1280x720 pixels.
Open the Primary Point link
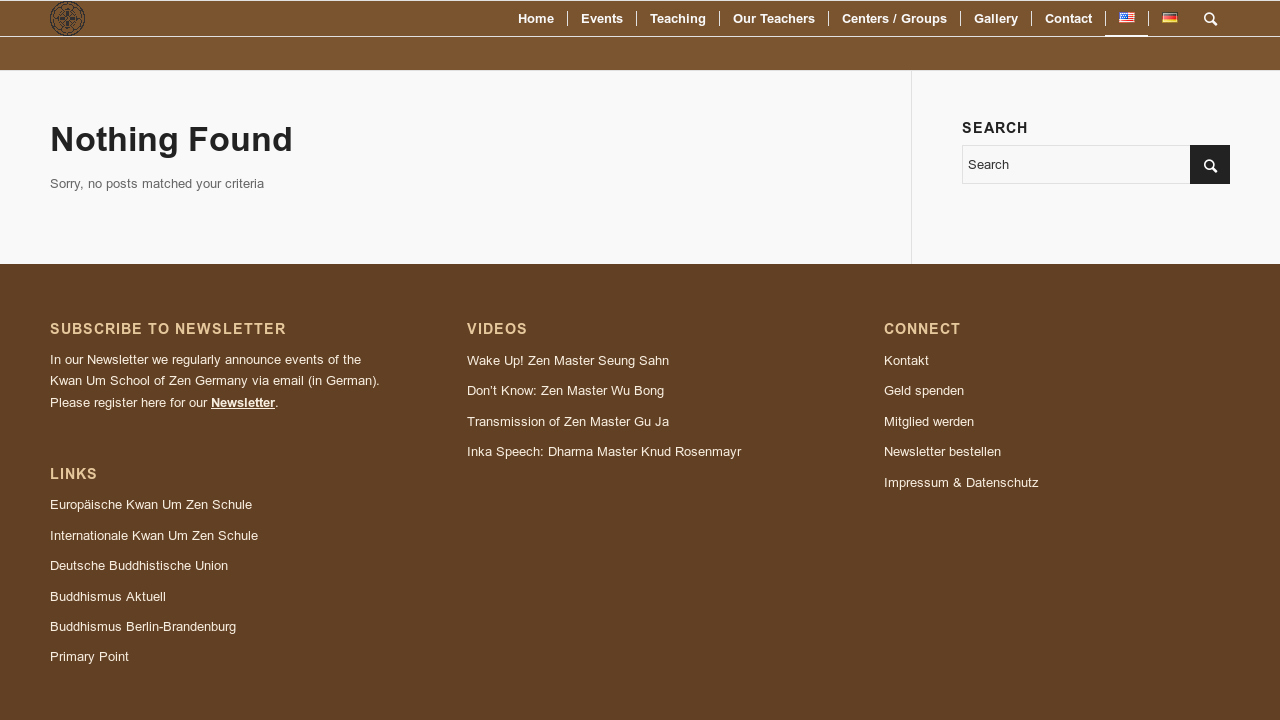point(89,657)
